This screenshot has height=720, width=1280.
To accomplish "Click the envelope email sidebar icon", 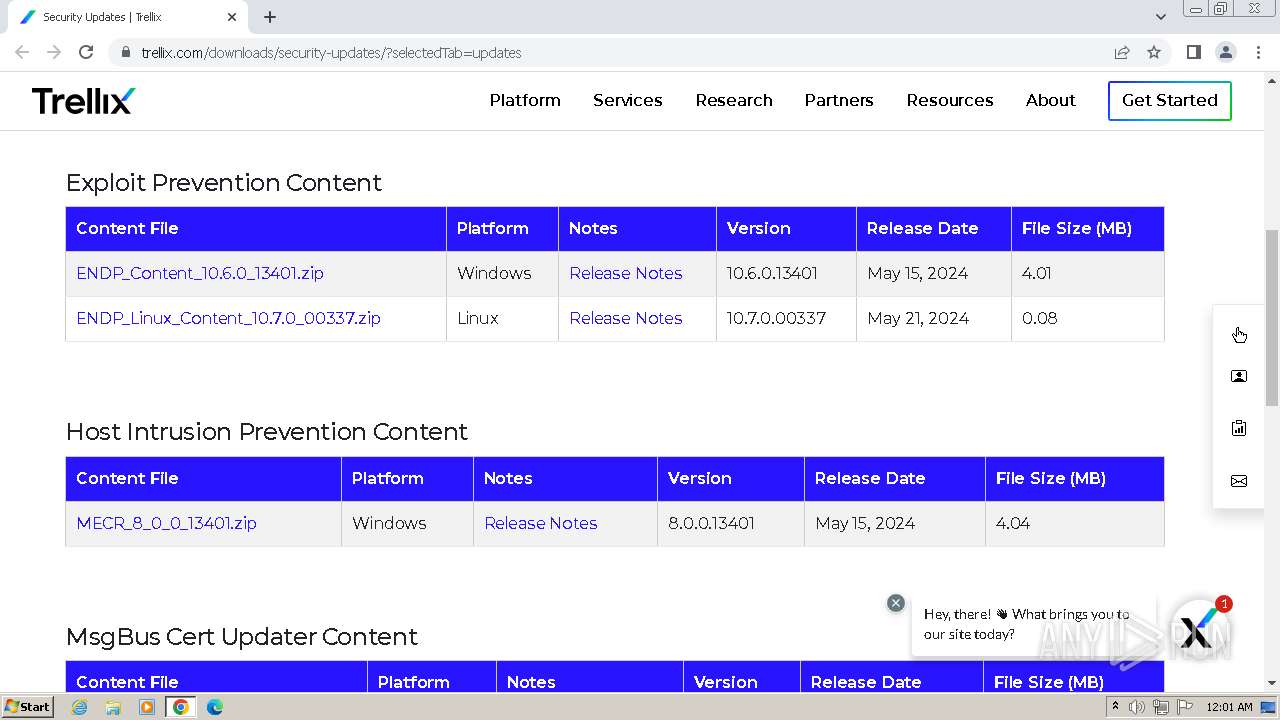I will pyautogui.click(x=1239, y=481).
